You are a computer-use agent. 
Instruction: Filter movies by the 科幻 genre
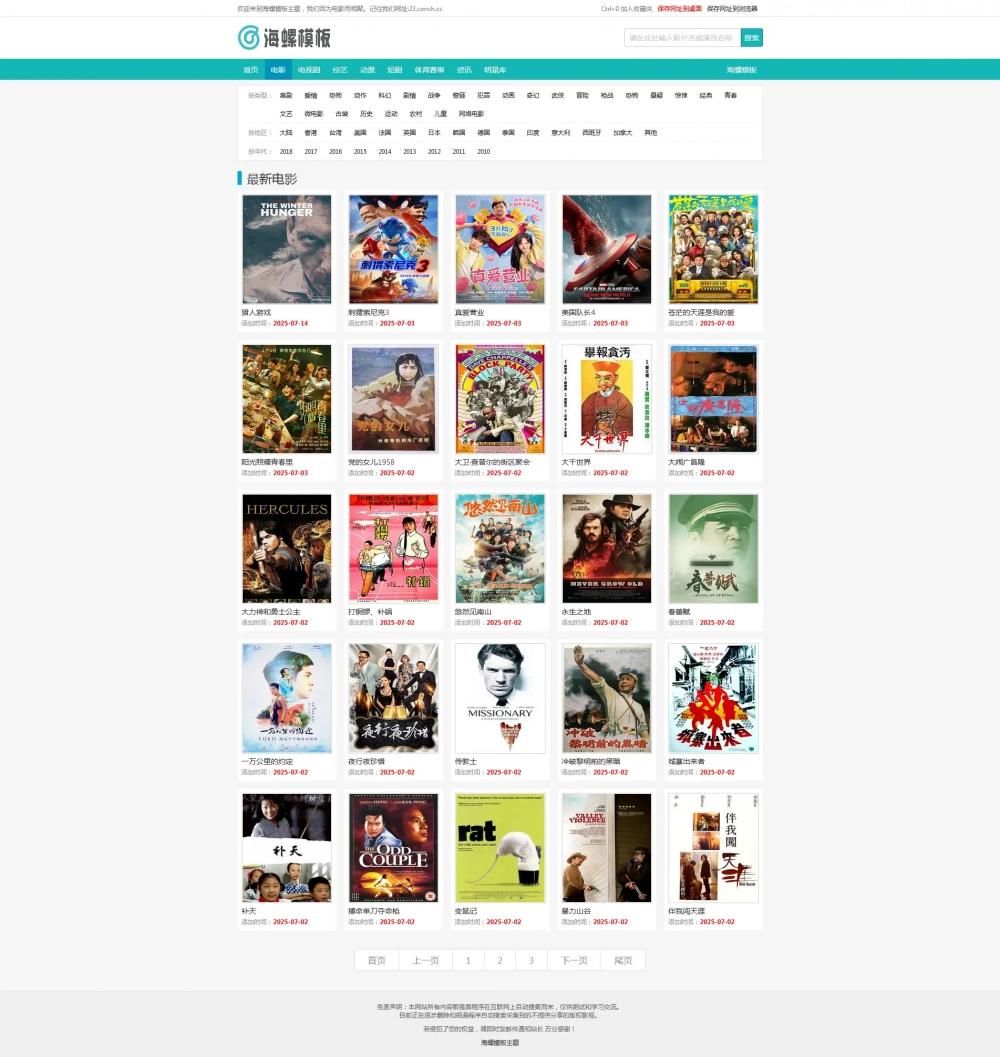pos(384,96)
